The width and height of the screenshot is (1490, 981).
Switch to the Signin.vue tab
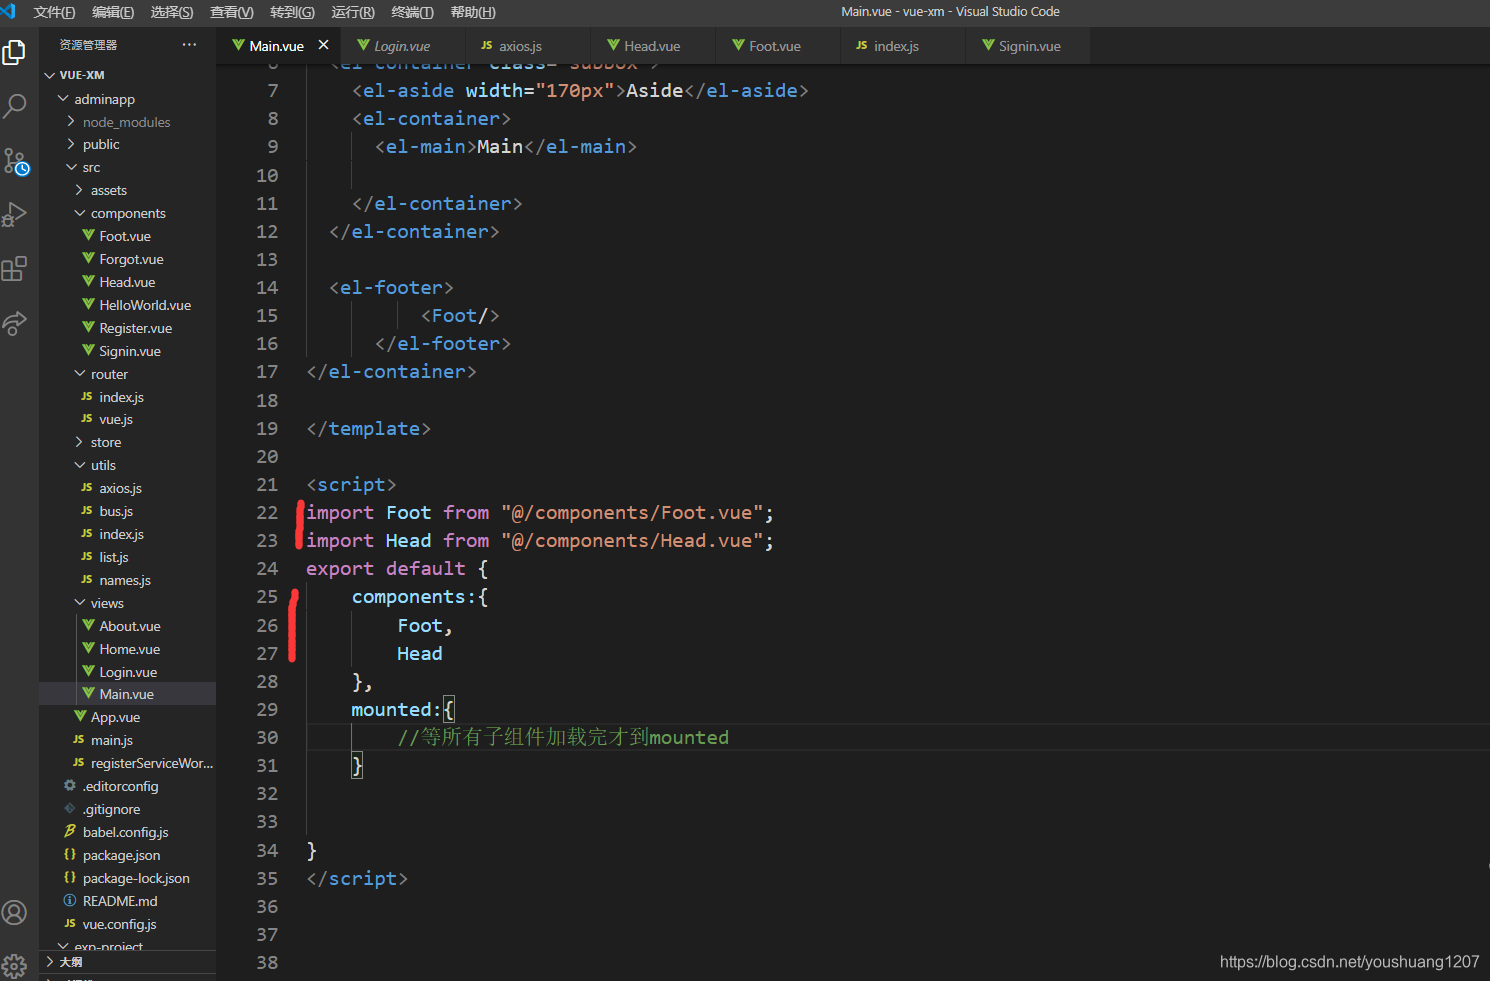click(1029, 46)
